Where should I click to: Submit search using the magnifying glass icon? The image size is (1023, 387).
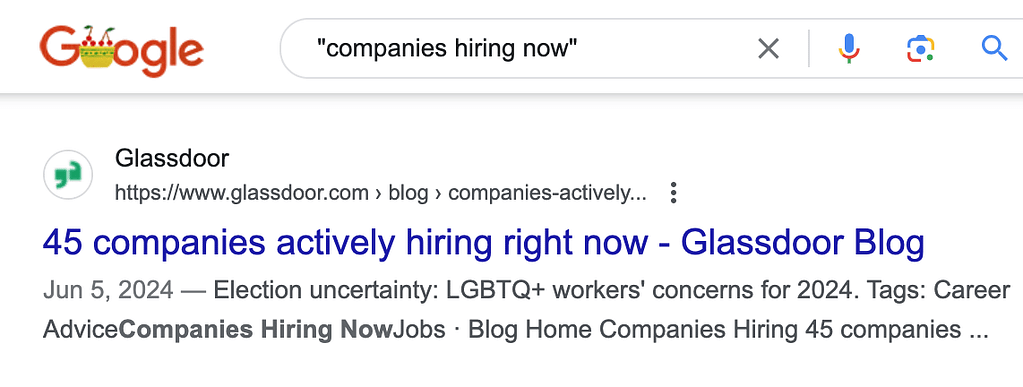pyautogui.click(x=994, y=48)
